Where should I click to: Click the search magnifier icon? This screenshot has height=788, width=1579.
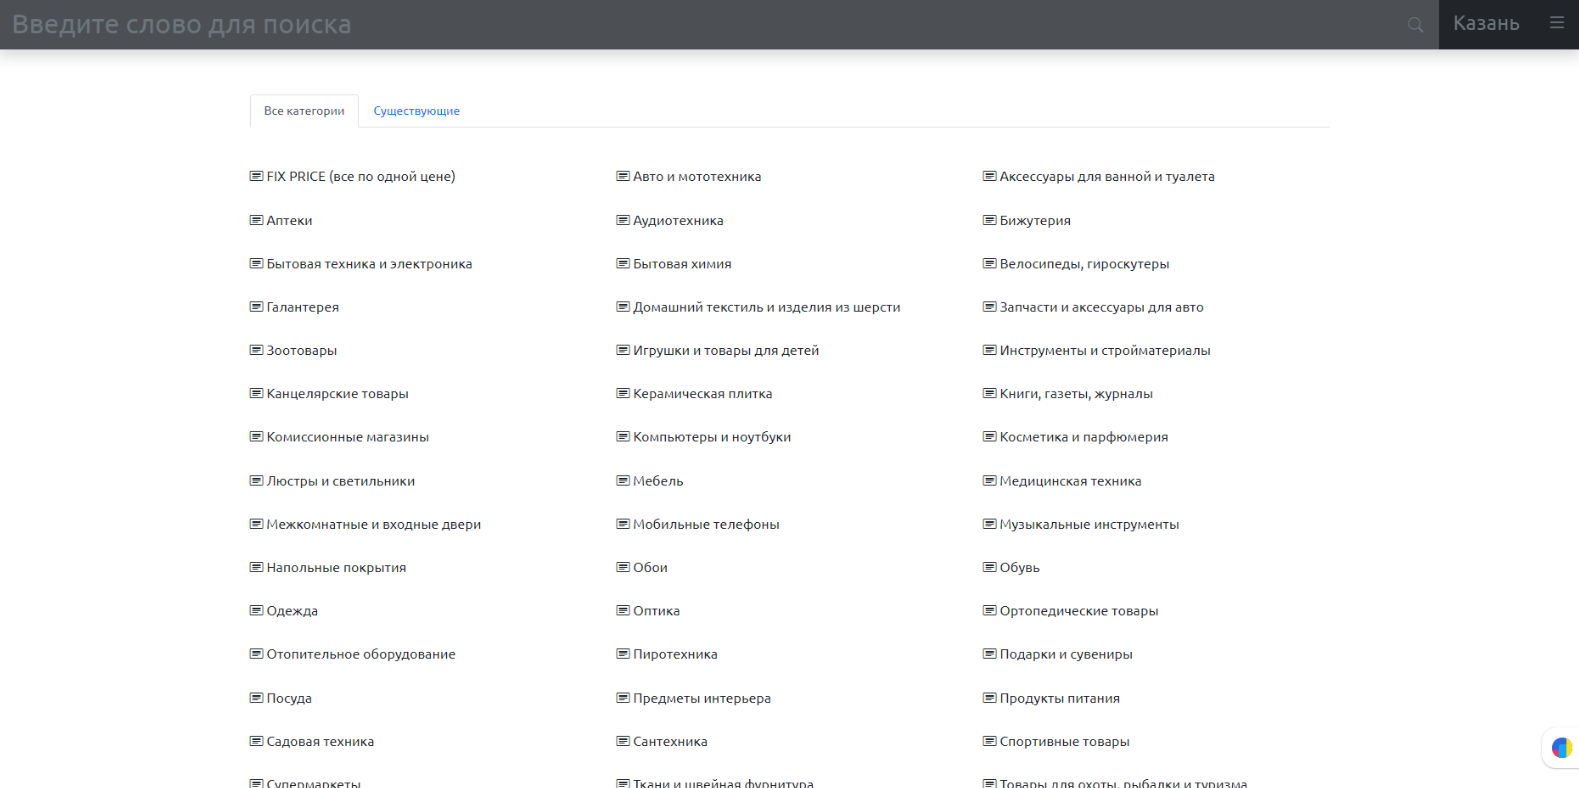click(1415, 25)
